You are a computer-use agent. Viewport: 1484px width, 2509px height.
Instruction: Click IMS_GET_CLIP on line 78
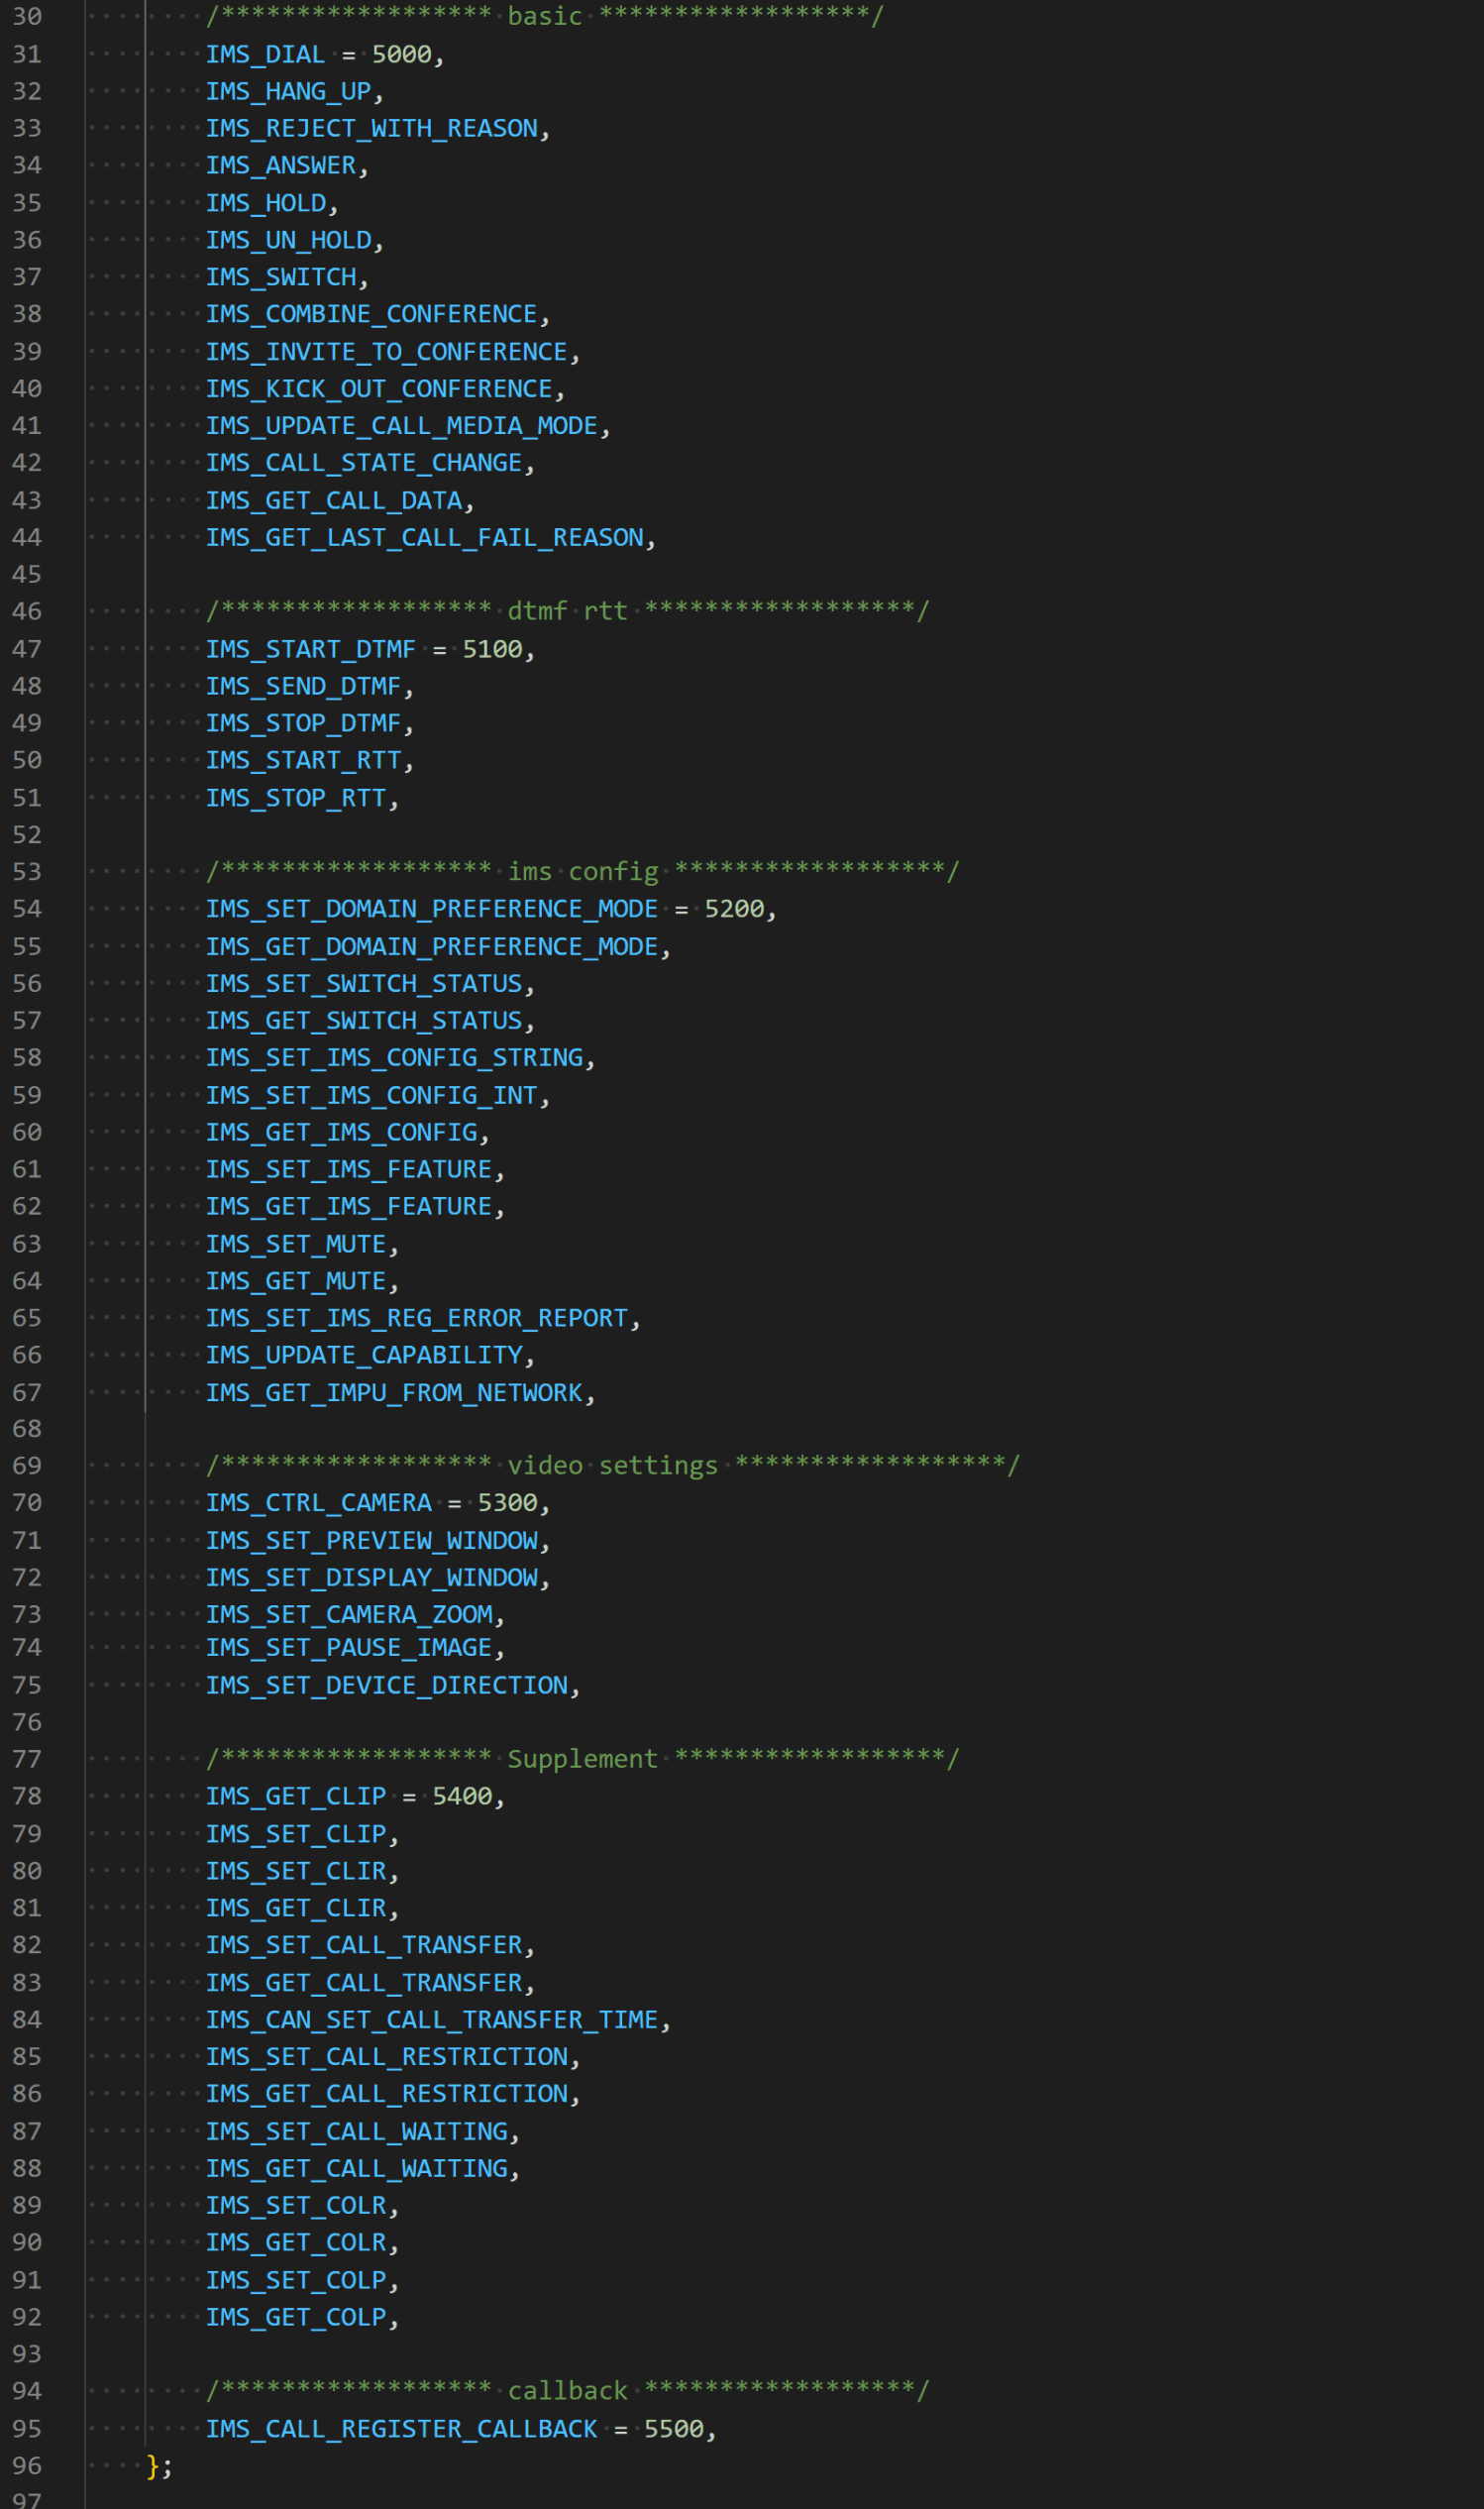[x=296, y=1797]
